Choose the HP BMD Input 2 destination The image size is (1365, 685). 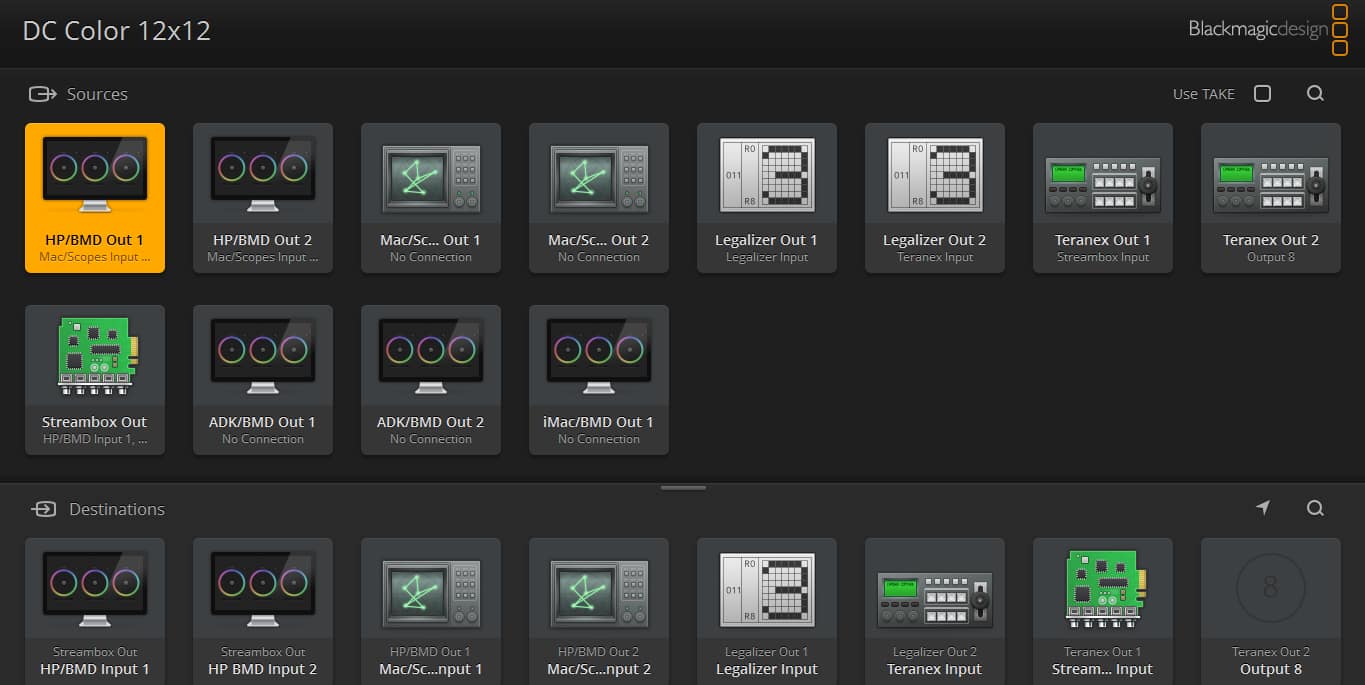[263, 611]
